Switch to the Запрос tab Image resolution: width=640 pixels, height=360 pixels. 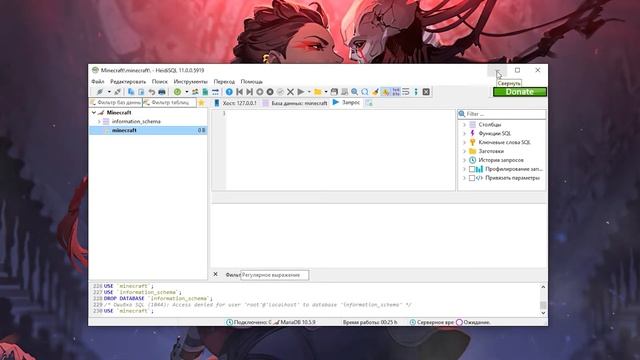(x=346, y=102)
